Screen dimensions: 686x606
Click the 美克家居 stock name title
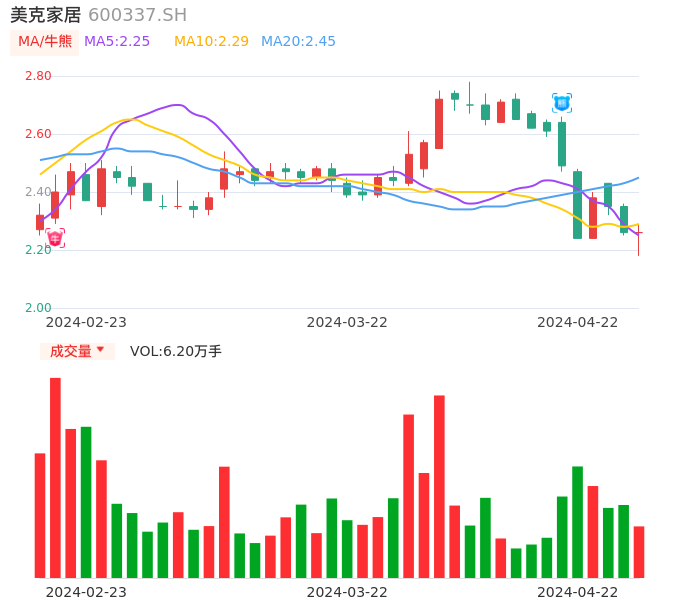click(x=46, y=15)
